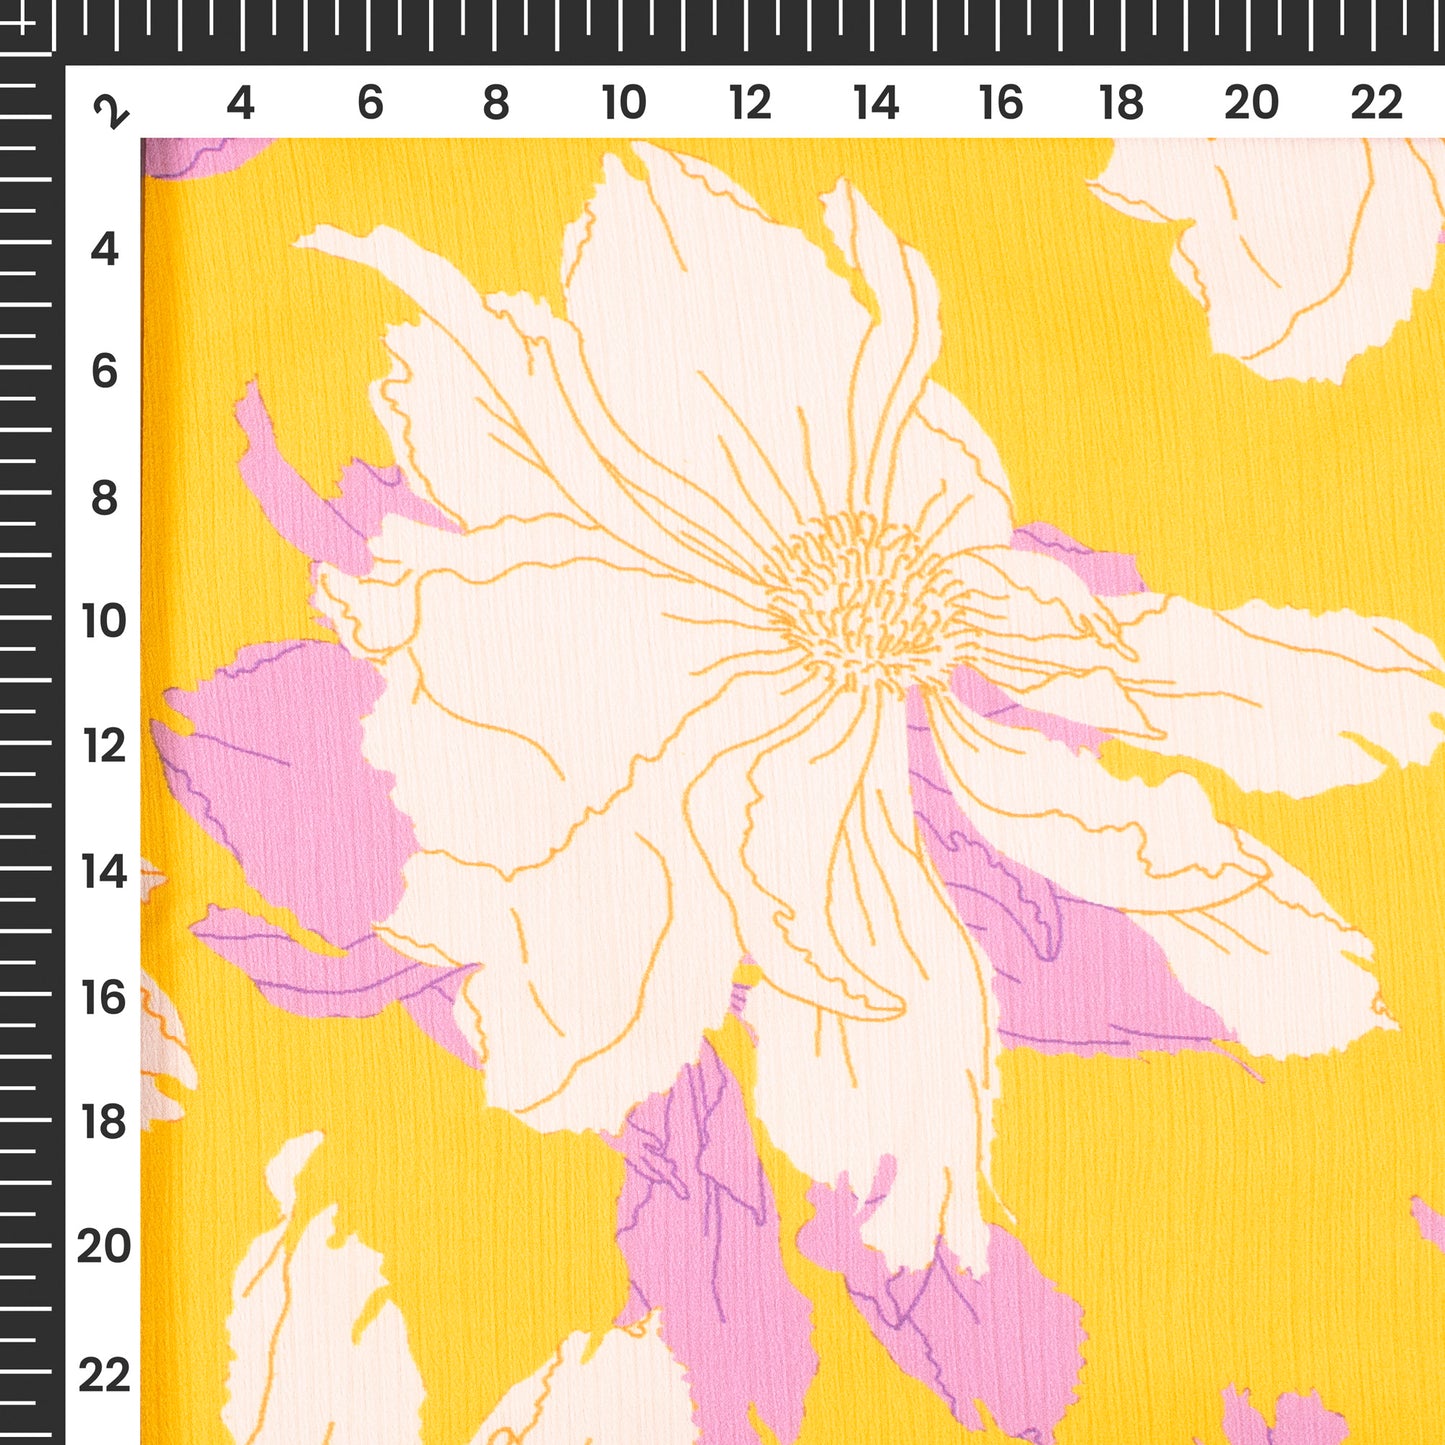The width and height of the screenshot is (1445, 1445).
Task: Select the 8 mark on the vertical ruler
Action: tap(104, 498)
